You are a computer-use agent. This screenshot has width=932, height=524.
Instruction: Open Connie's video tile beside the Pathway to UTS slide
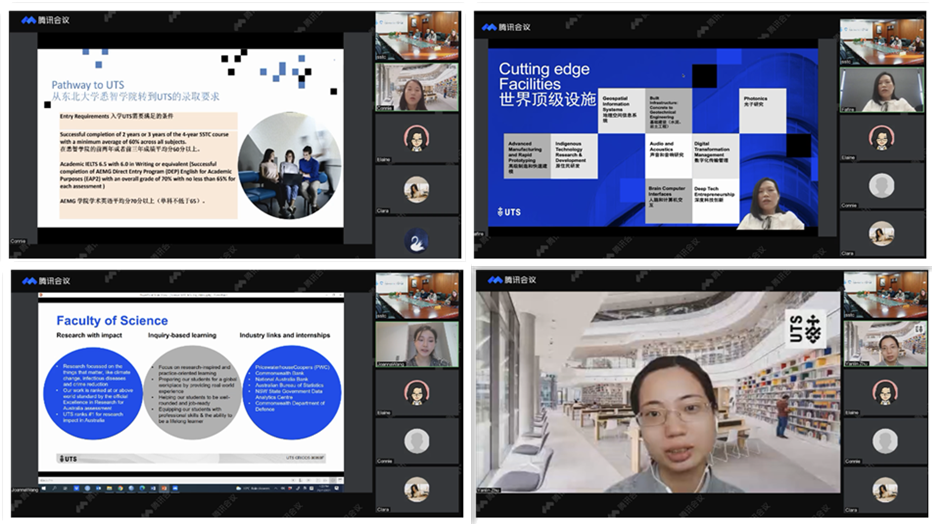(416, 88)
